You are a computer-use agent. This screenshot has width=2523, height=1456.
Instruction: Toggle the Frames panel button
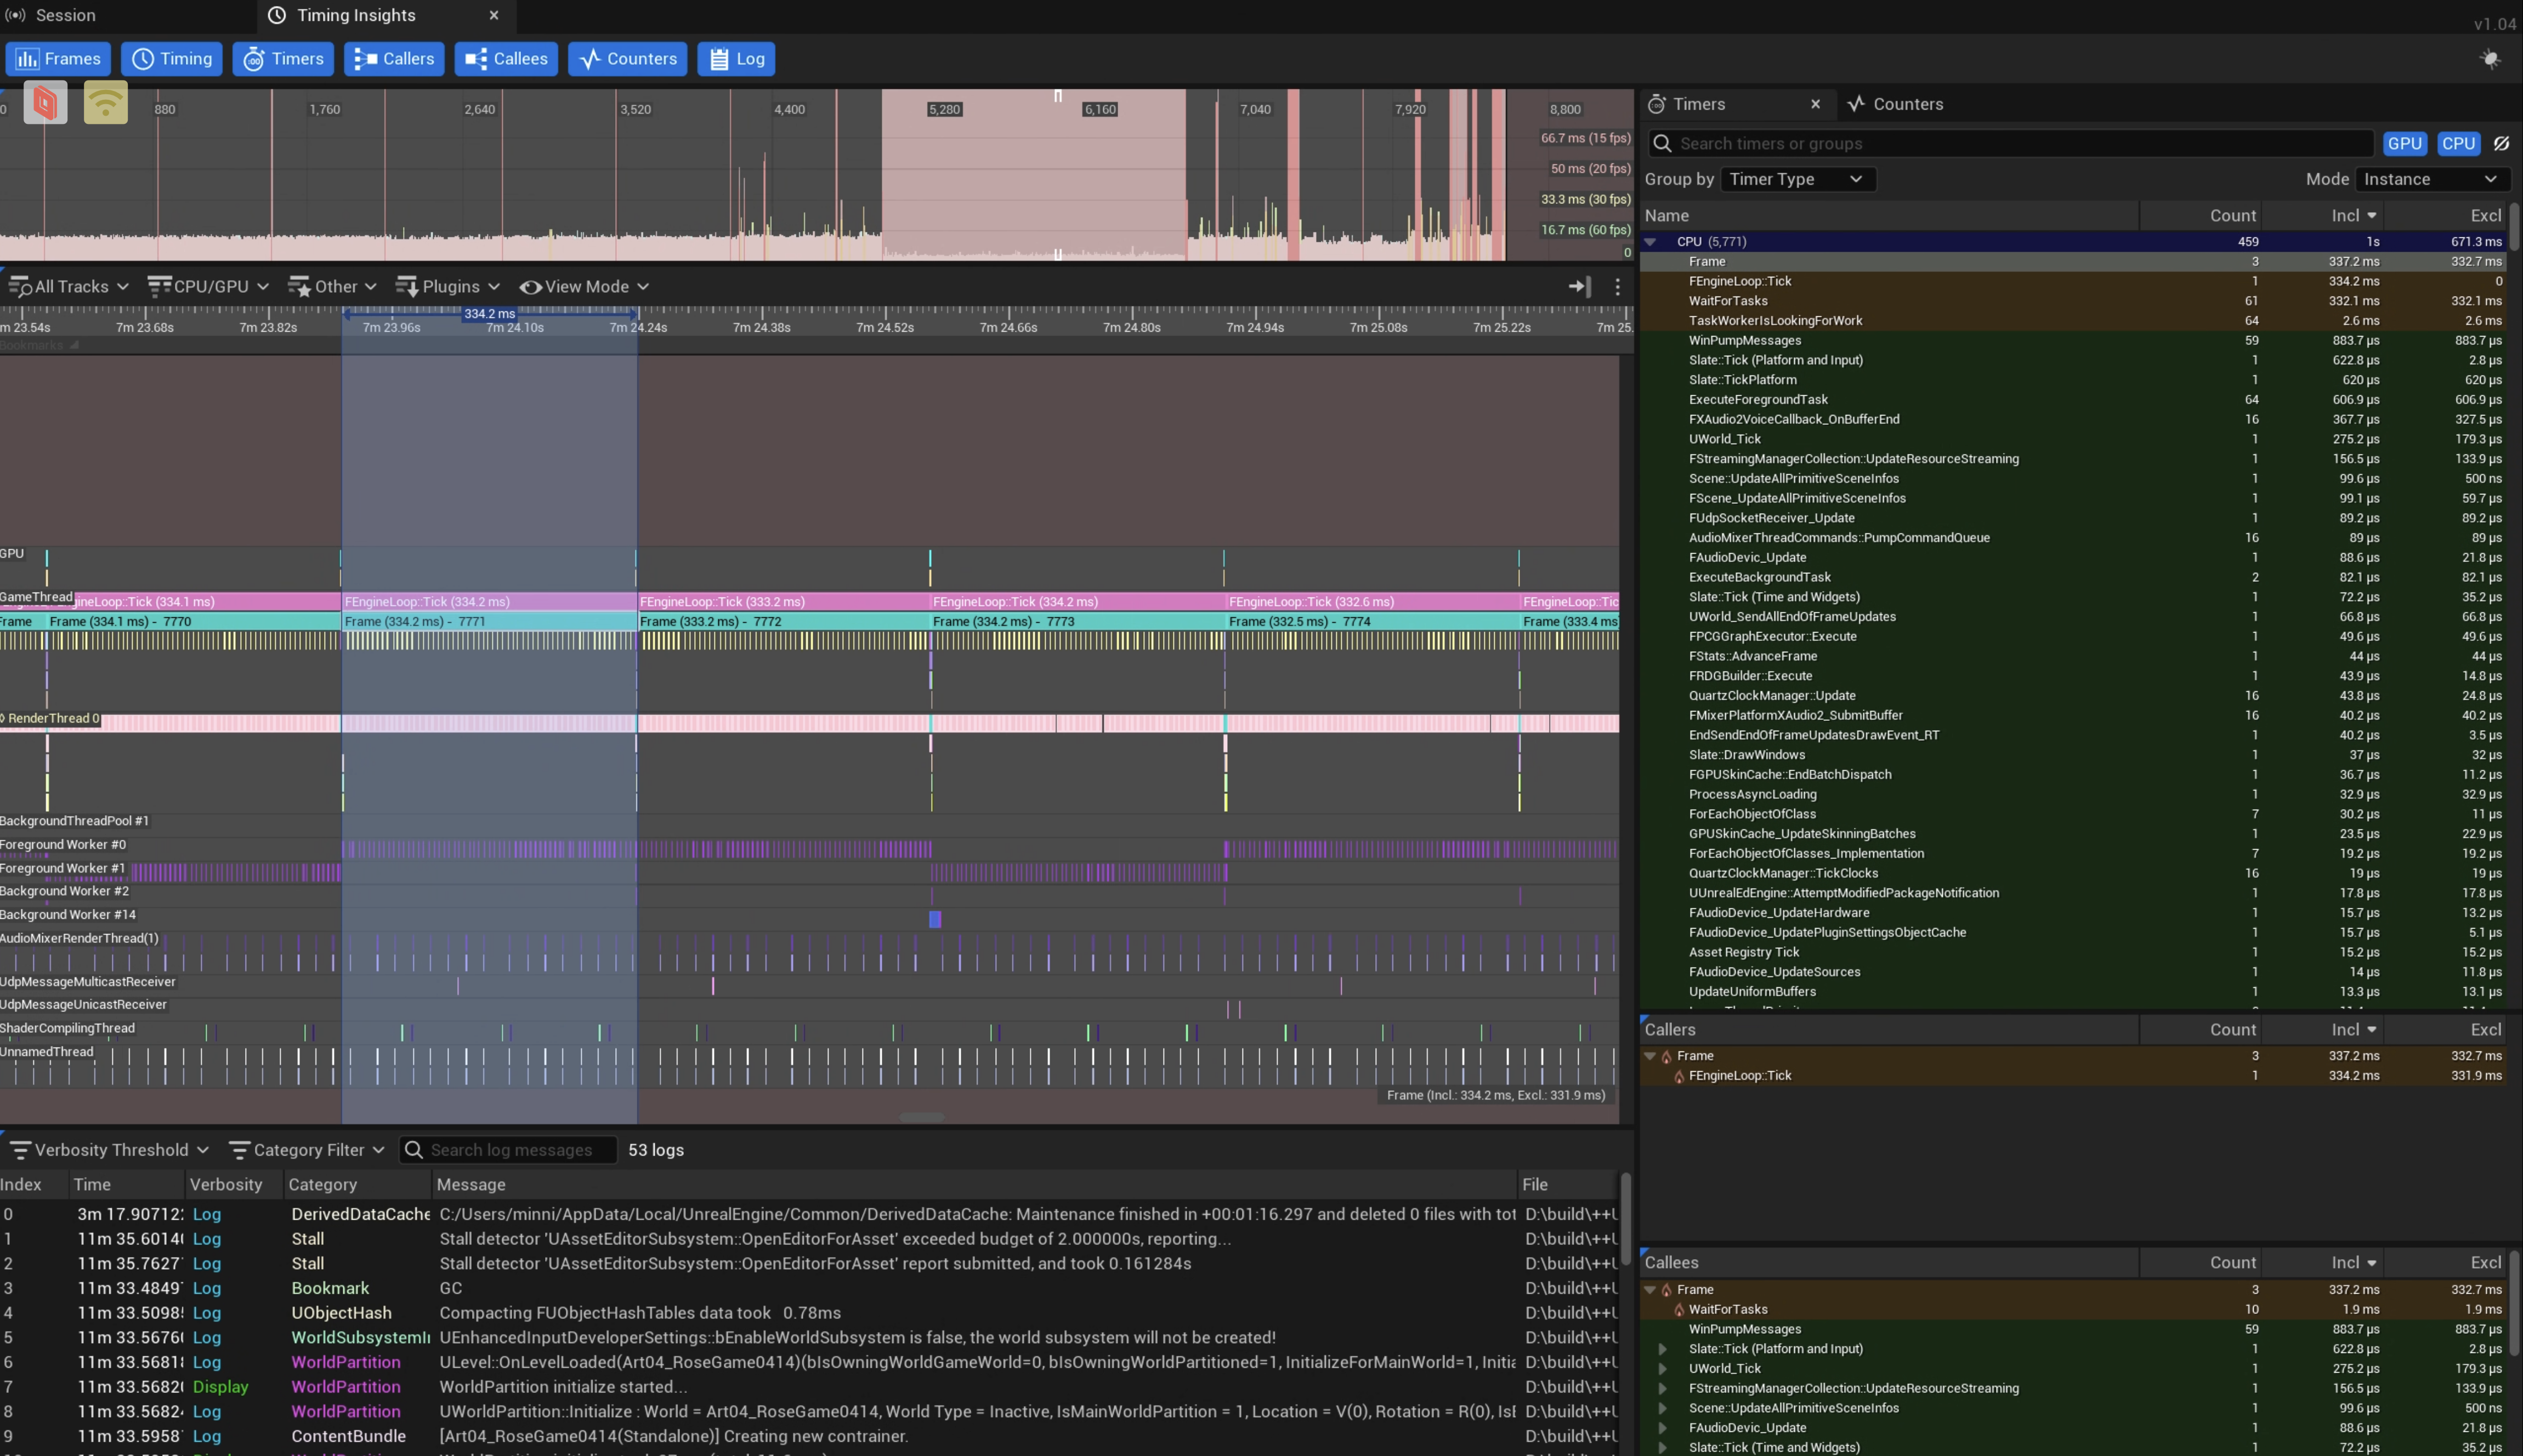(x=58, y=59)
